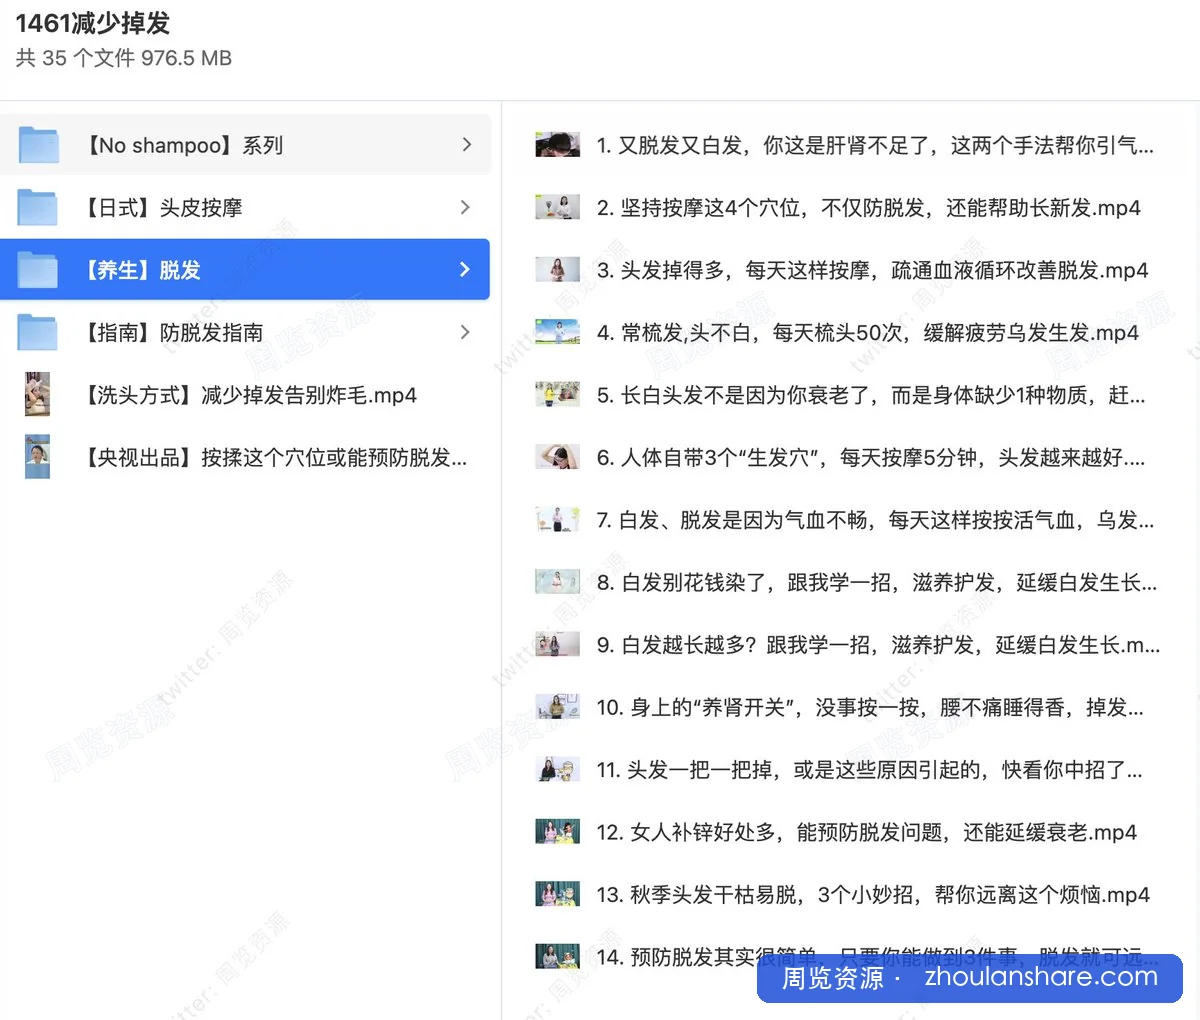Click thumbnail of video 9 白发越长越多
The width and height of the screenshot is (1200, 1020).
tap(558, 644)
